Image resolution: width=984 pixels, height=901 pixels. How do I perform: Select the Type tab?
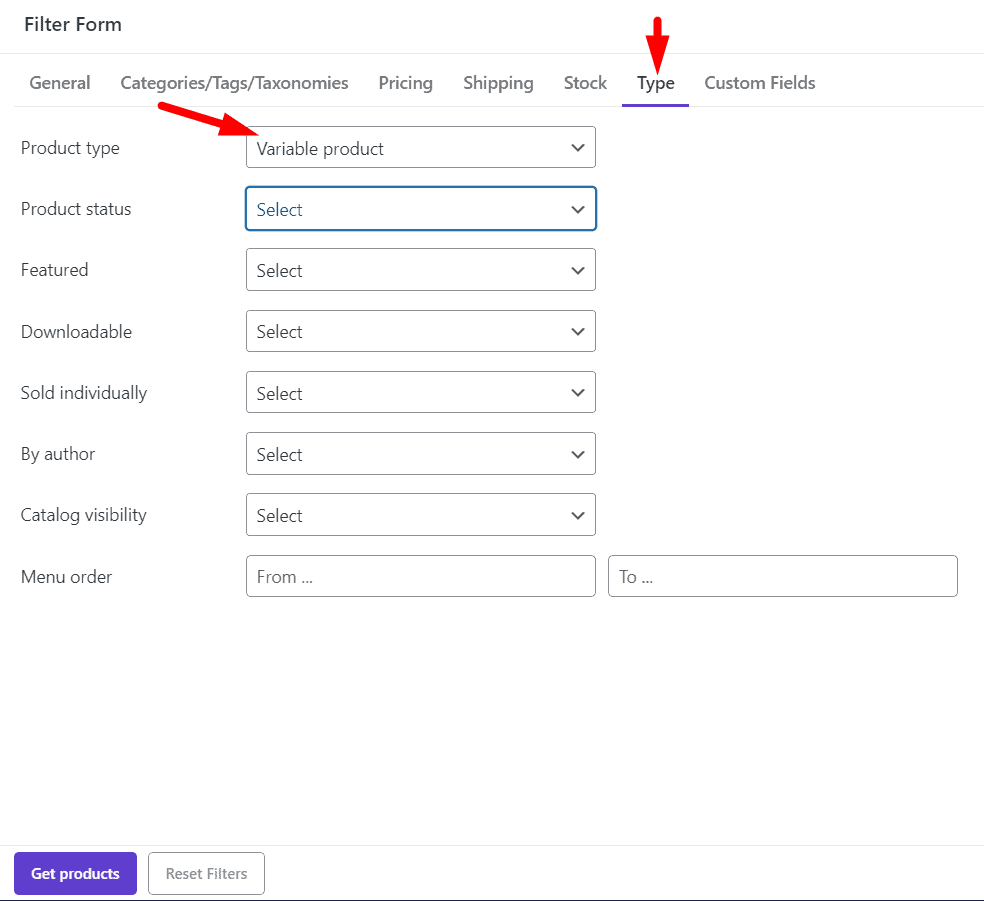click(x=655, y=83)
